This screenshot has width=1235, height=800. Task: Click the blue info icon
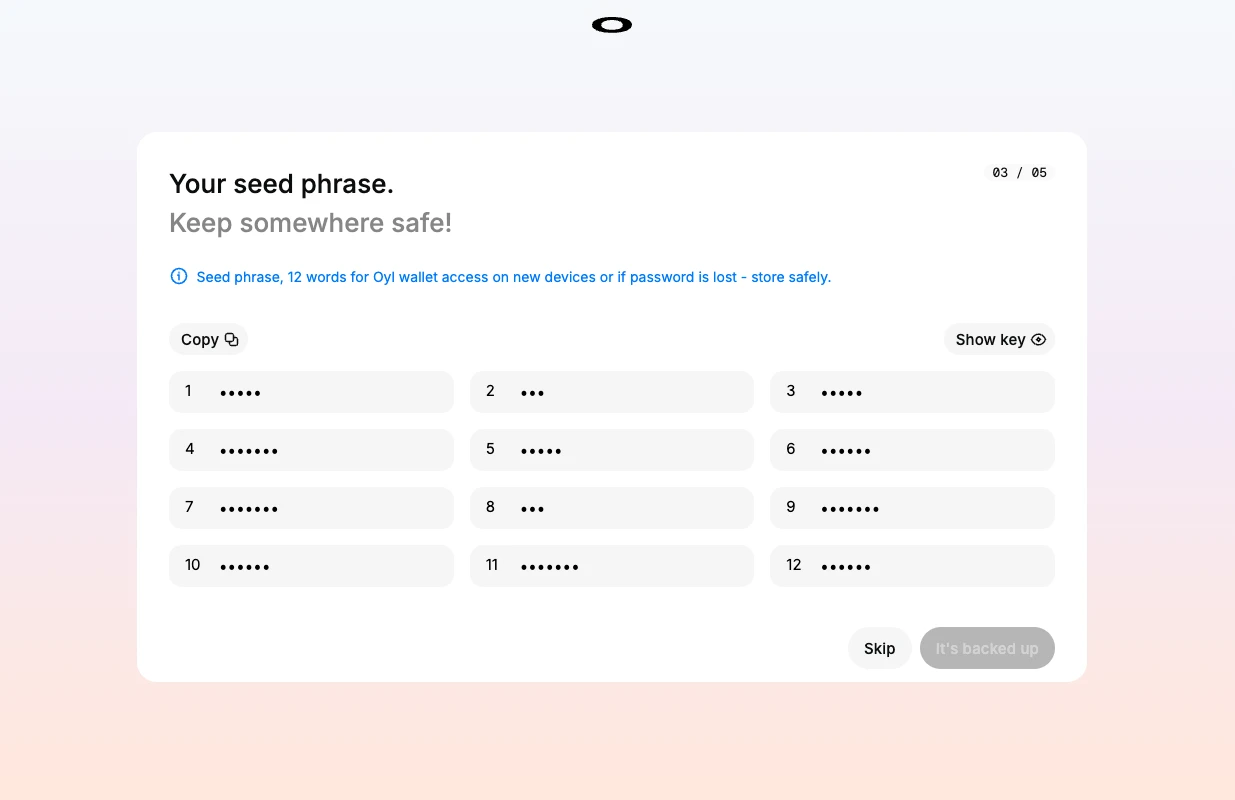point(179,276)
